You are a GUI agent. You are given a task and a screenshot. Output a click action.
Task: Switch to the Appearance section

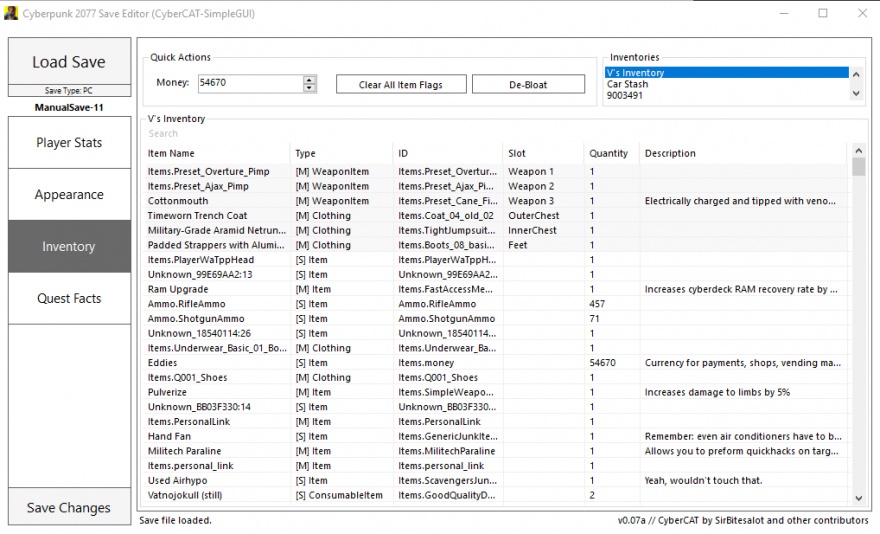[x=69, y=194]
